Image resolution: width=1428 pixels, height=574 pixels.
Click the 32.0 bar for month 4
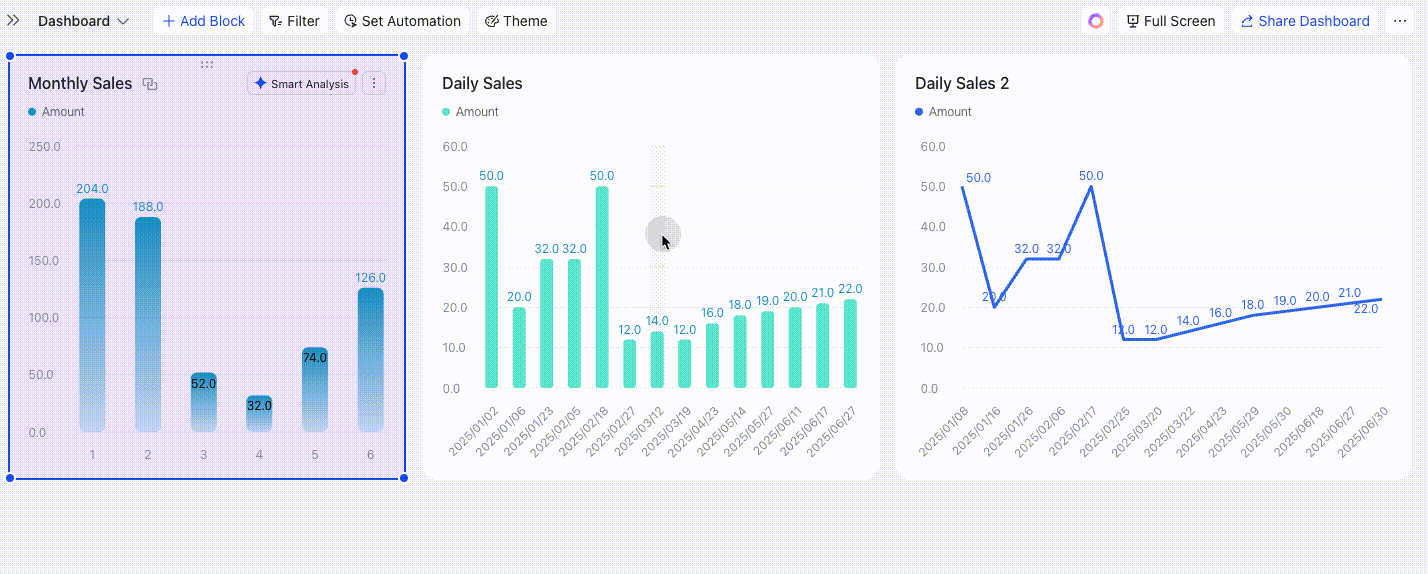[259, 414]
